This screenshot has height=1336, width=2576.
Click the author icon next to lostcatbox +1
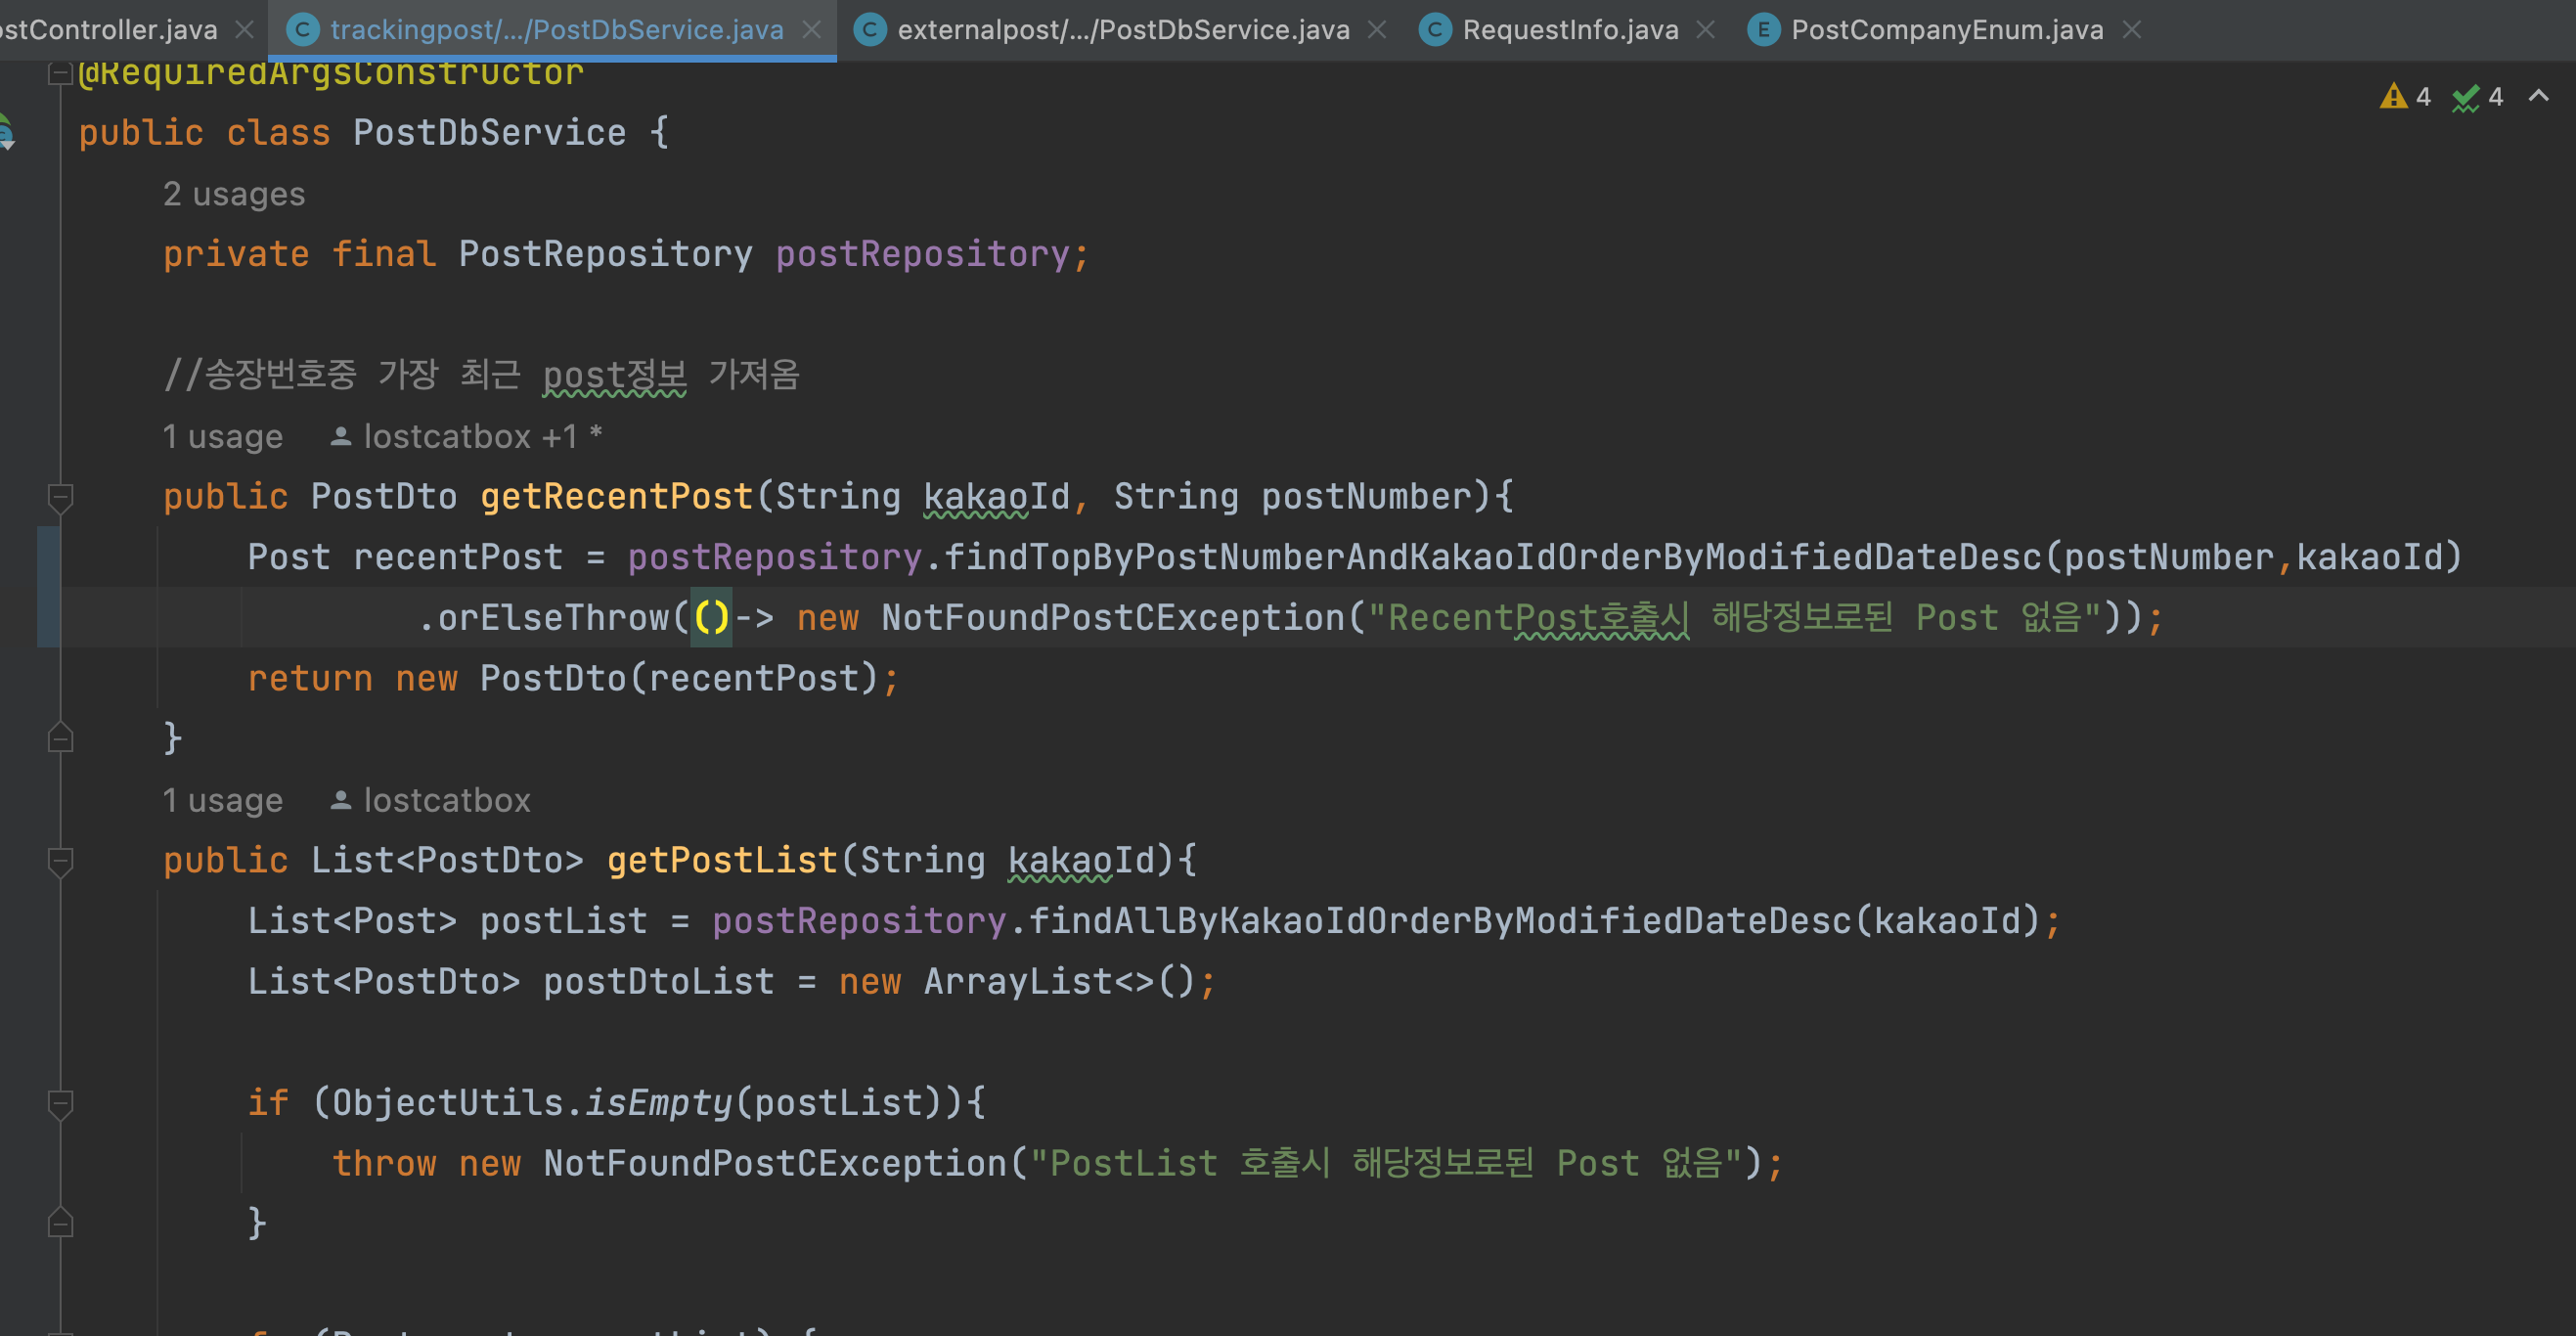pyautogui.click(x=341, y=437)
